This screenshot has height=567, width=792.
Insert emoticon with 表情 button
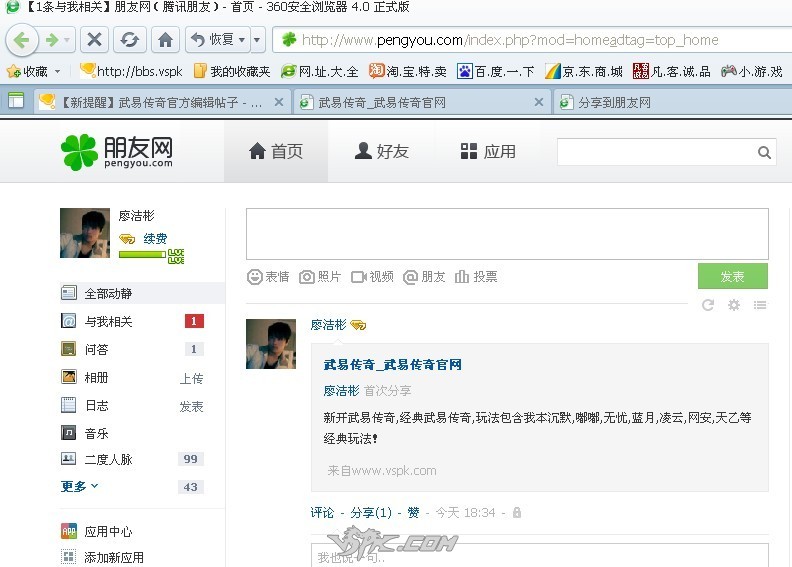coord(268,277)
